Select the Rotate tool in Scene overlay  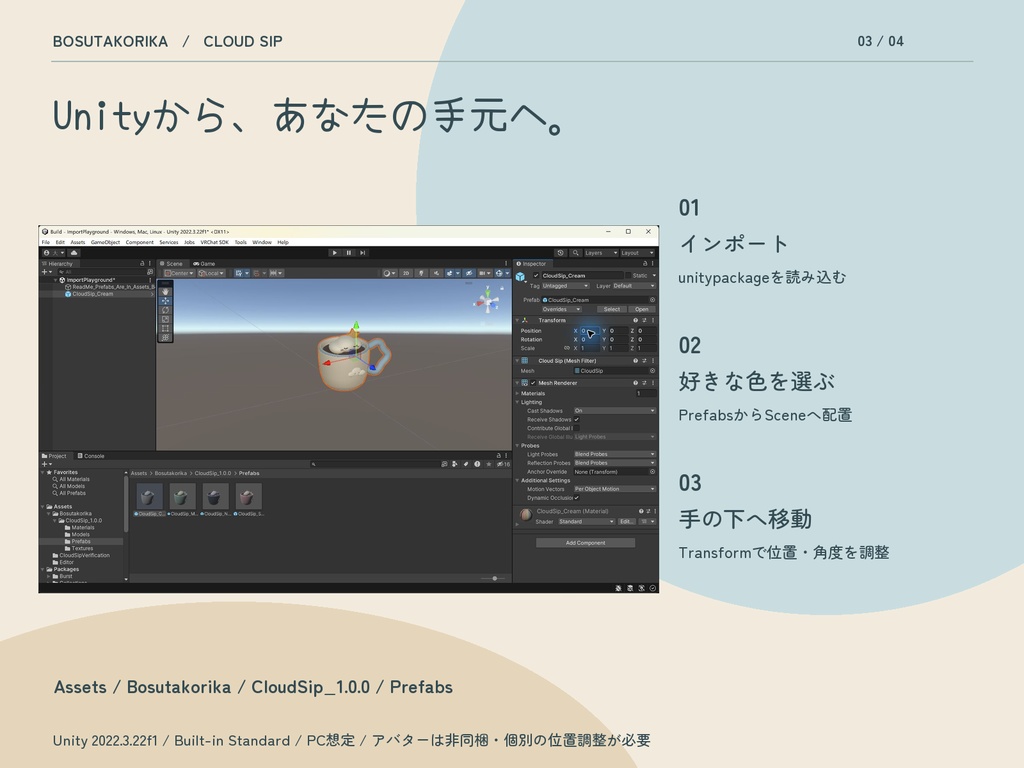[165, 310]
